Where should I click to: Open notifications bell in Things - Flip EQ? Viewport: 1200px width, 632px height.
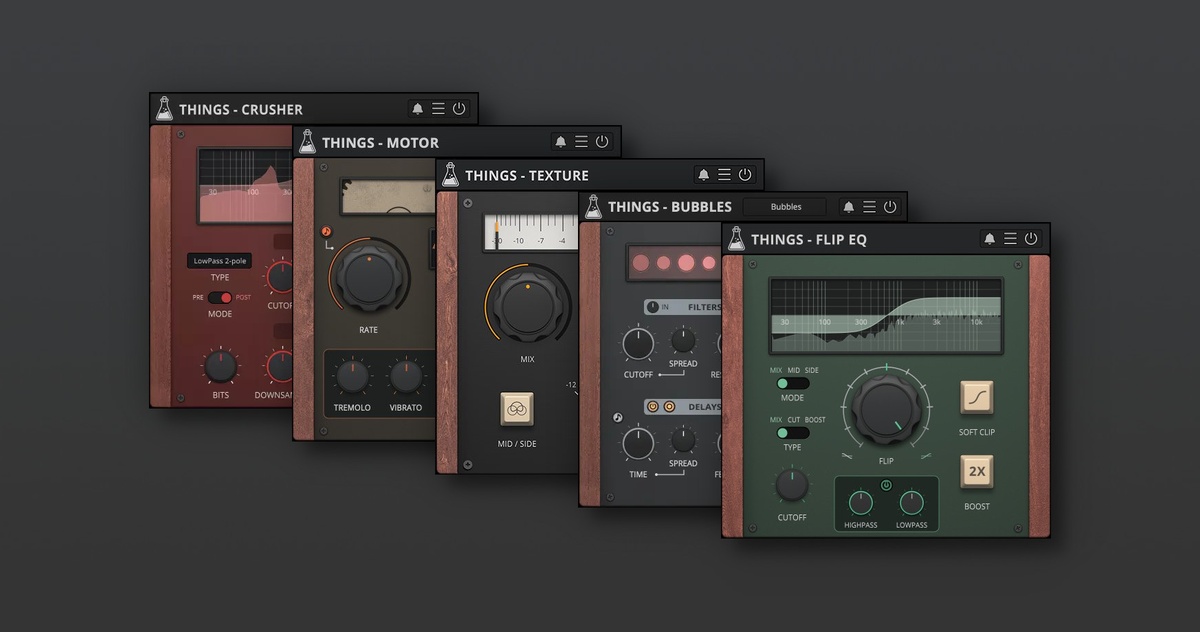990,239
